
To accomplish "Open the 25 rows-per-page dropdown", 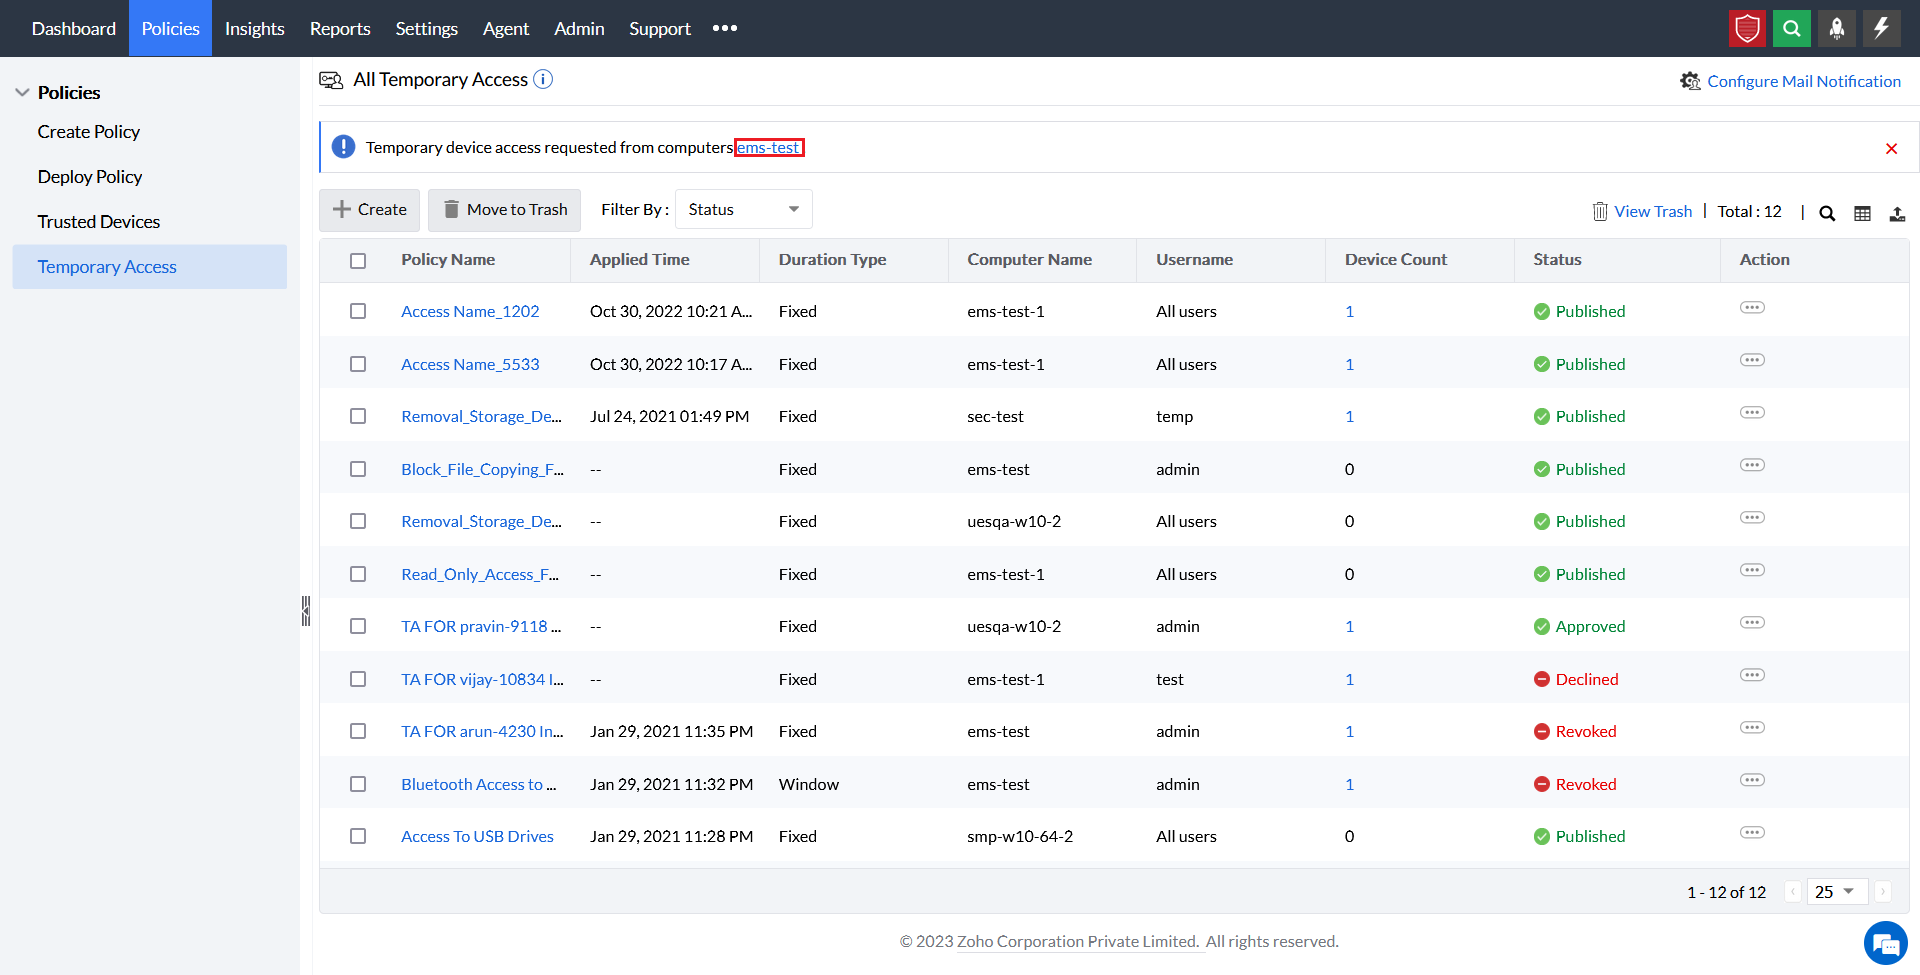I will tap(1836, 891).
